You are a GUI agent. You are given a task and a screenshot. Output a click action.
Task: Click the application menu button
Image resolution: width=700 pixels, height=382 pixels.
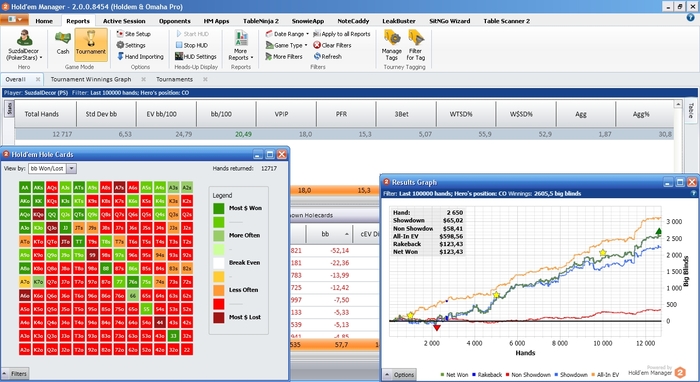coord(15,20)
